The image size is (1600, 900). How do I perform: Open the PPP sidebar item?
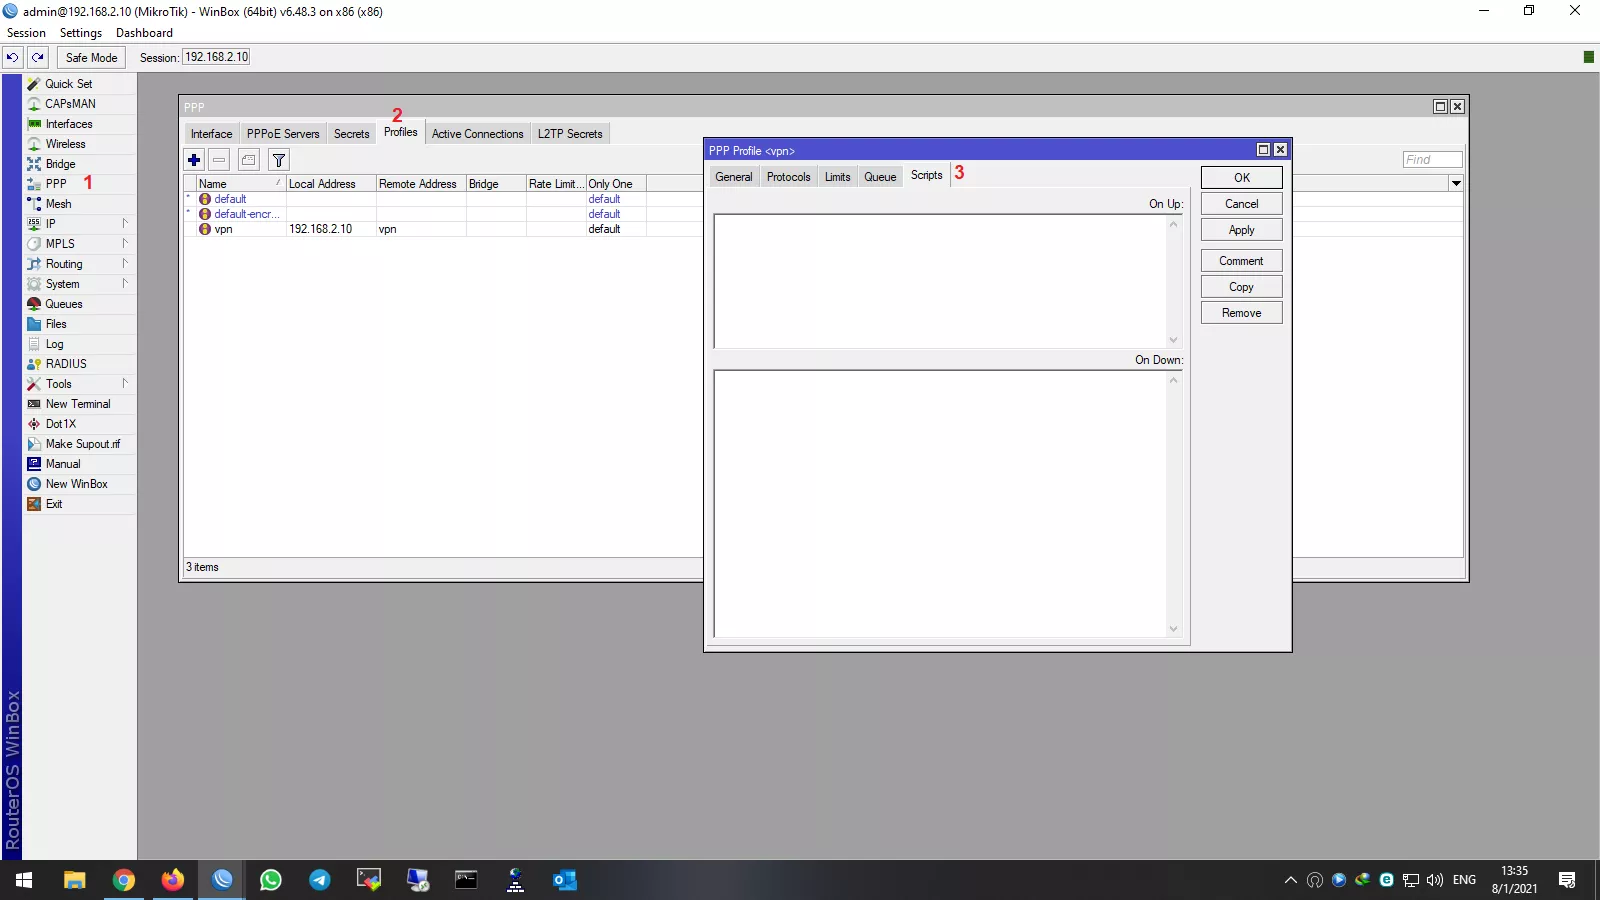coord(56,184)
